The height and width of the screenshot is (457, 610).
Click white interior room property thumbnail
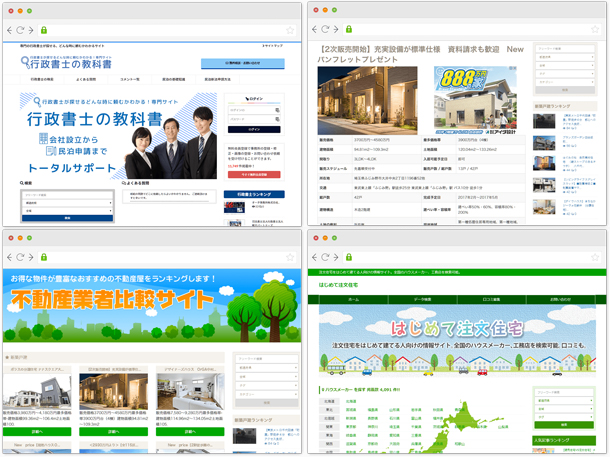pos(190,391)
